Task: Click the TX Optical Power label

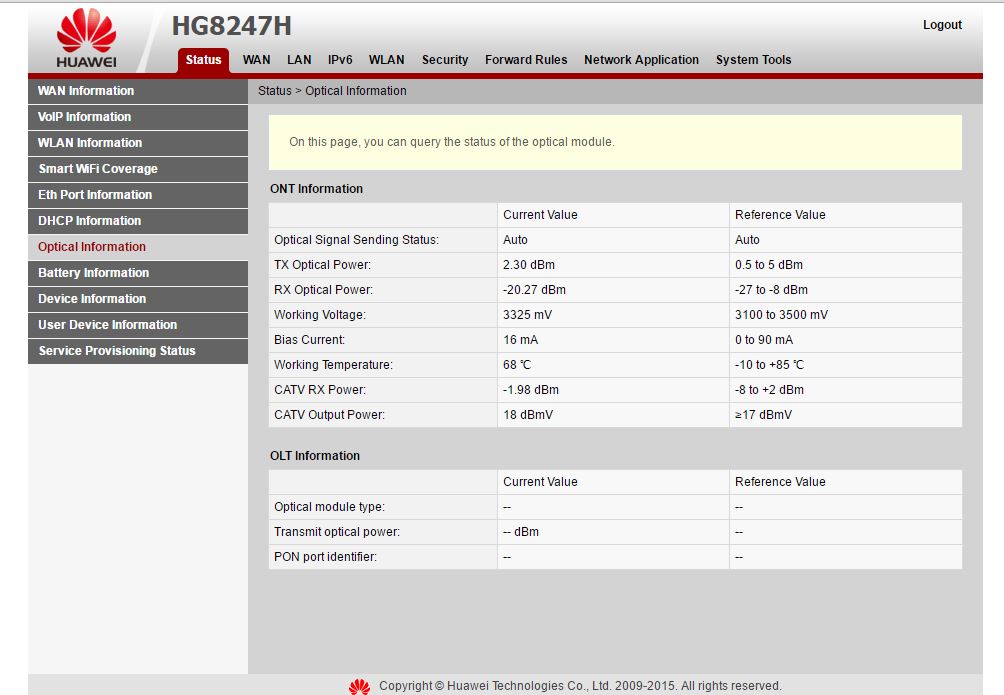Action: tap(322, 265)
